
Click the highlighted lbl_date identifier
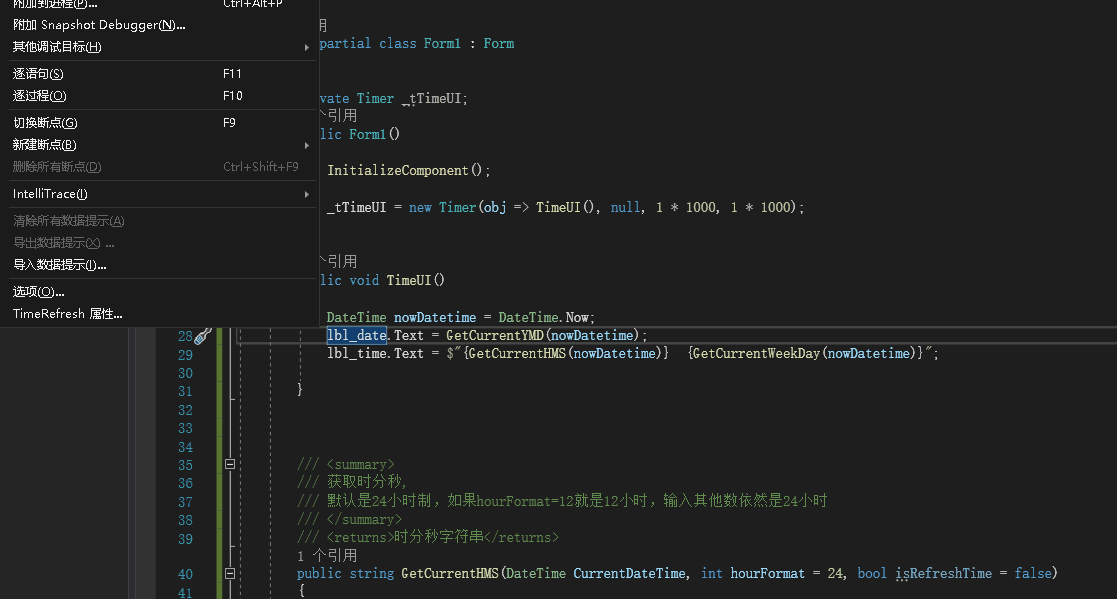pyautogui.click(x=356, y=335)
